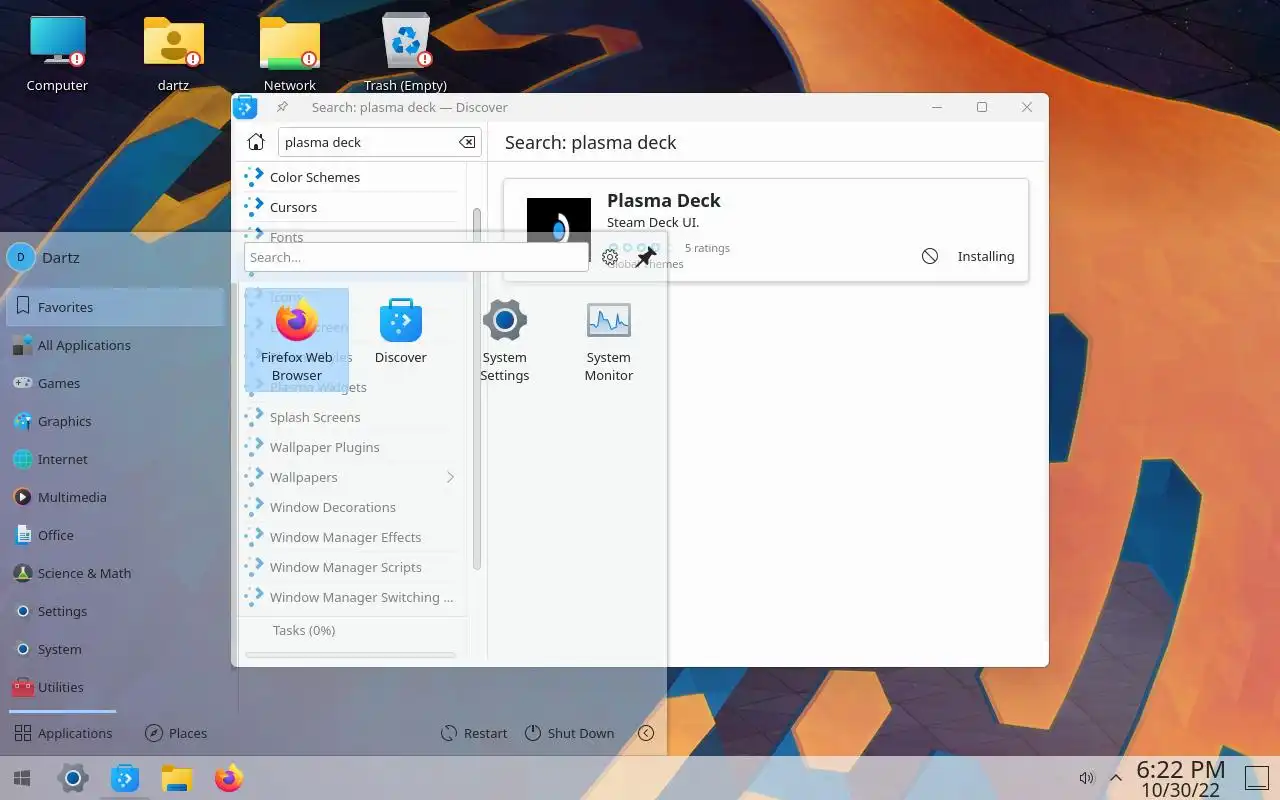Viewport: 1280px width, 800px height.
Task: Pin the launcher open with pin icon
Action: click(x=646, y=257)
